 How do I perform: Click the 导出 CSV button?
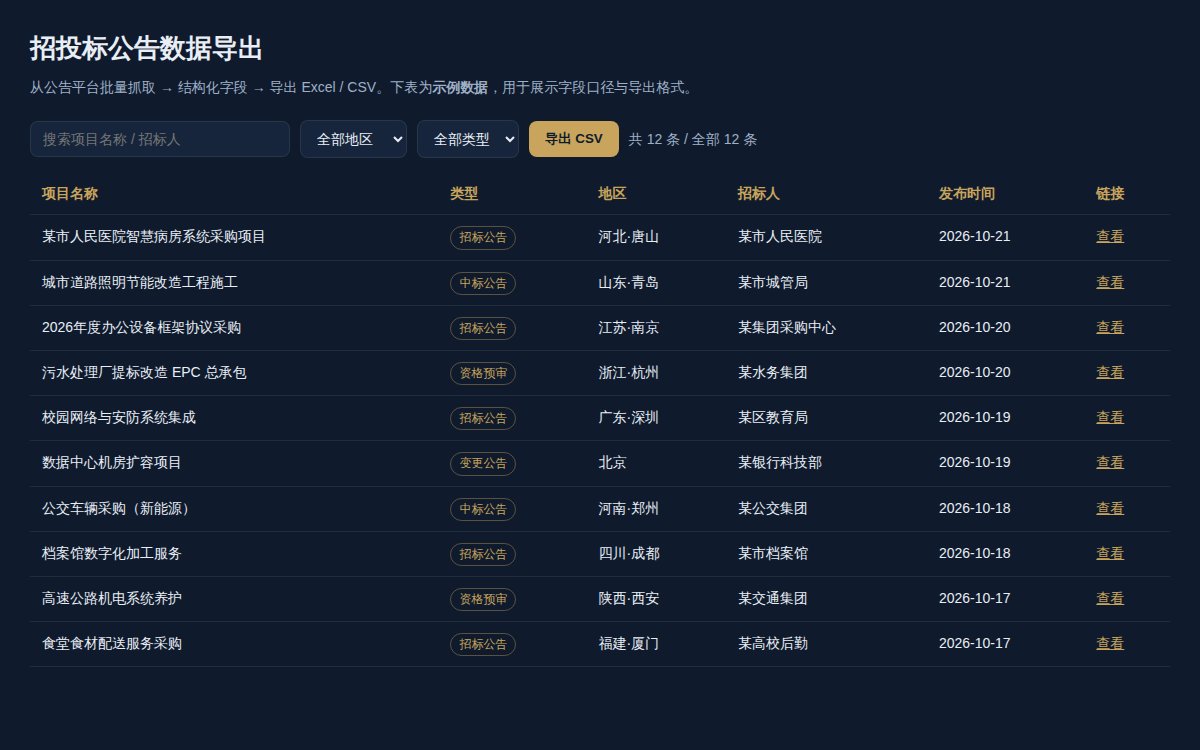574,139
